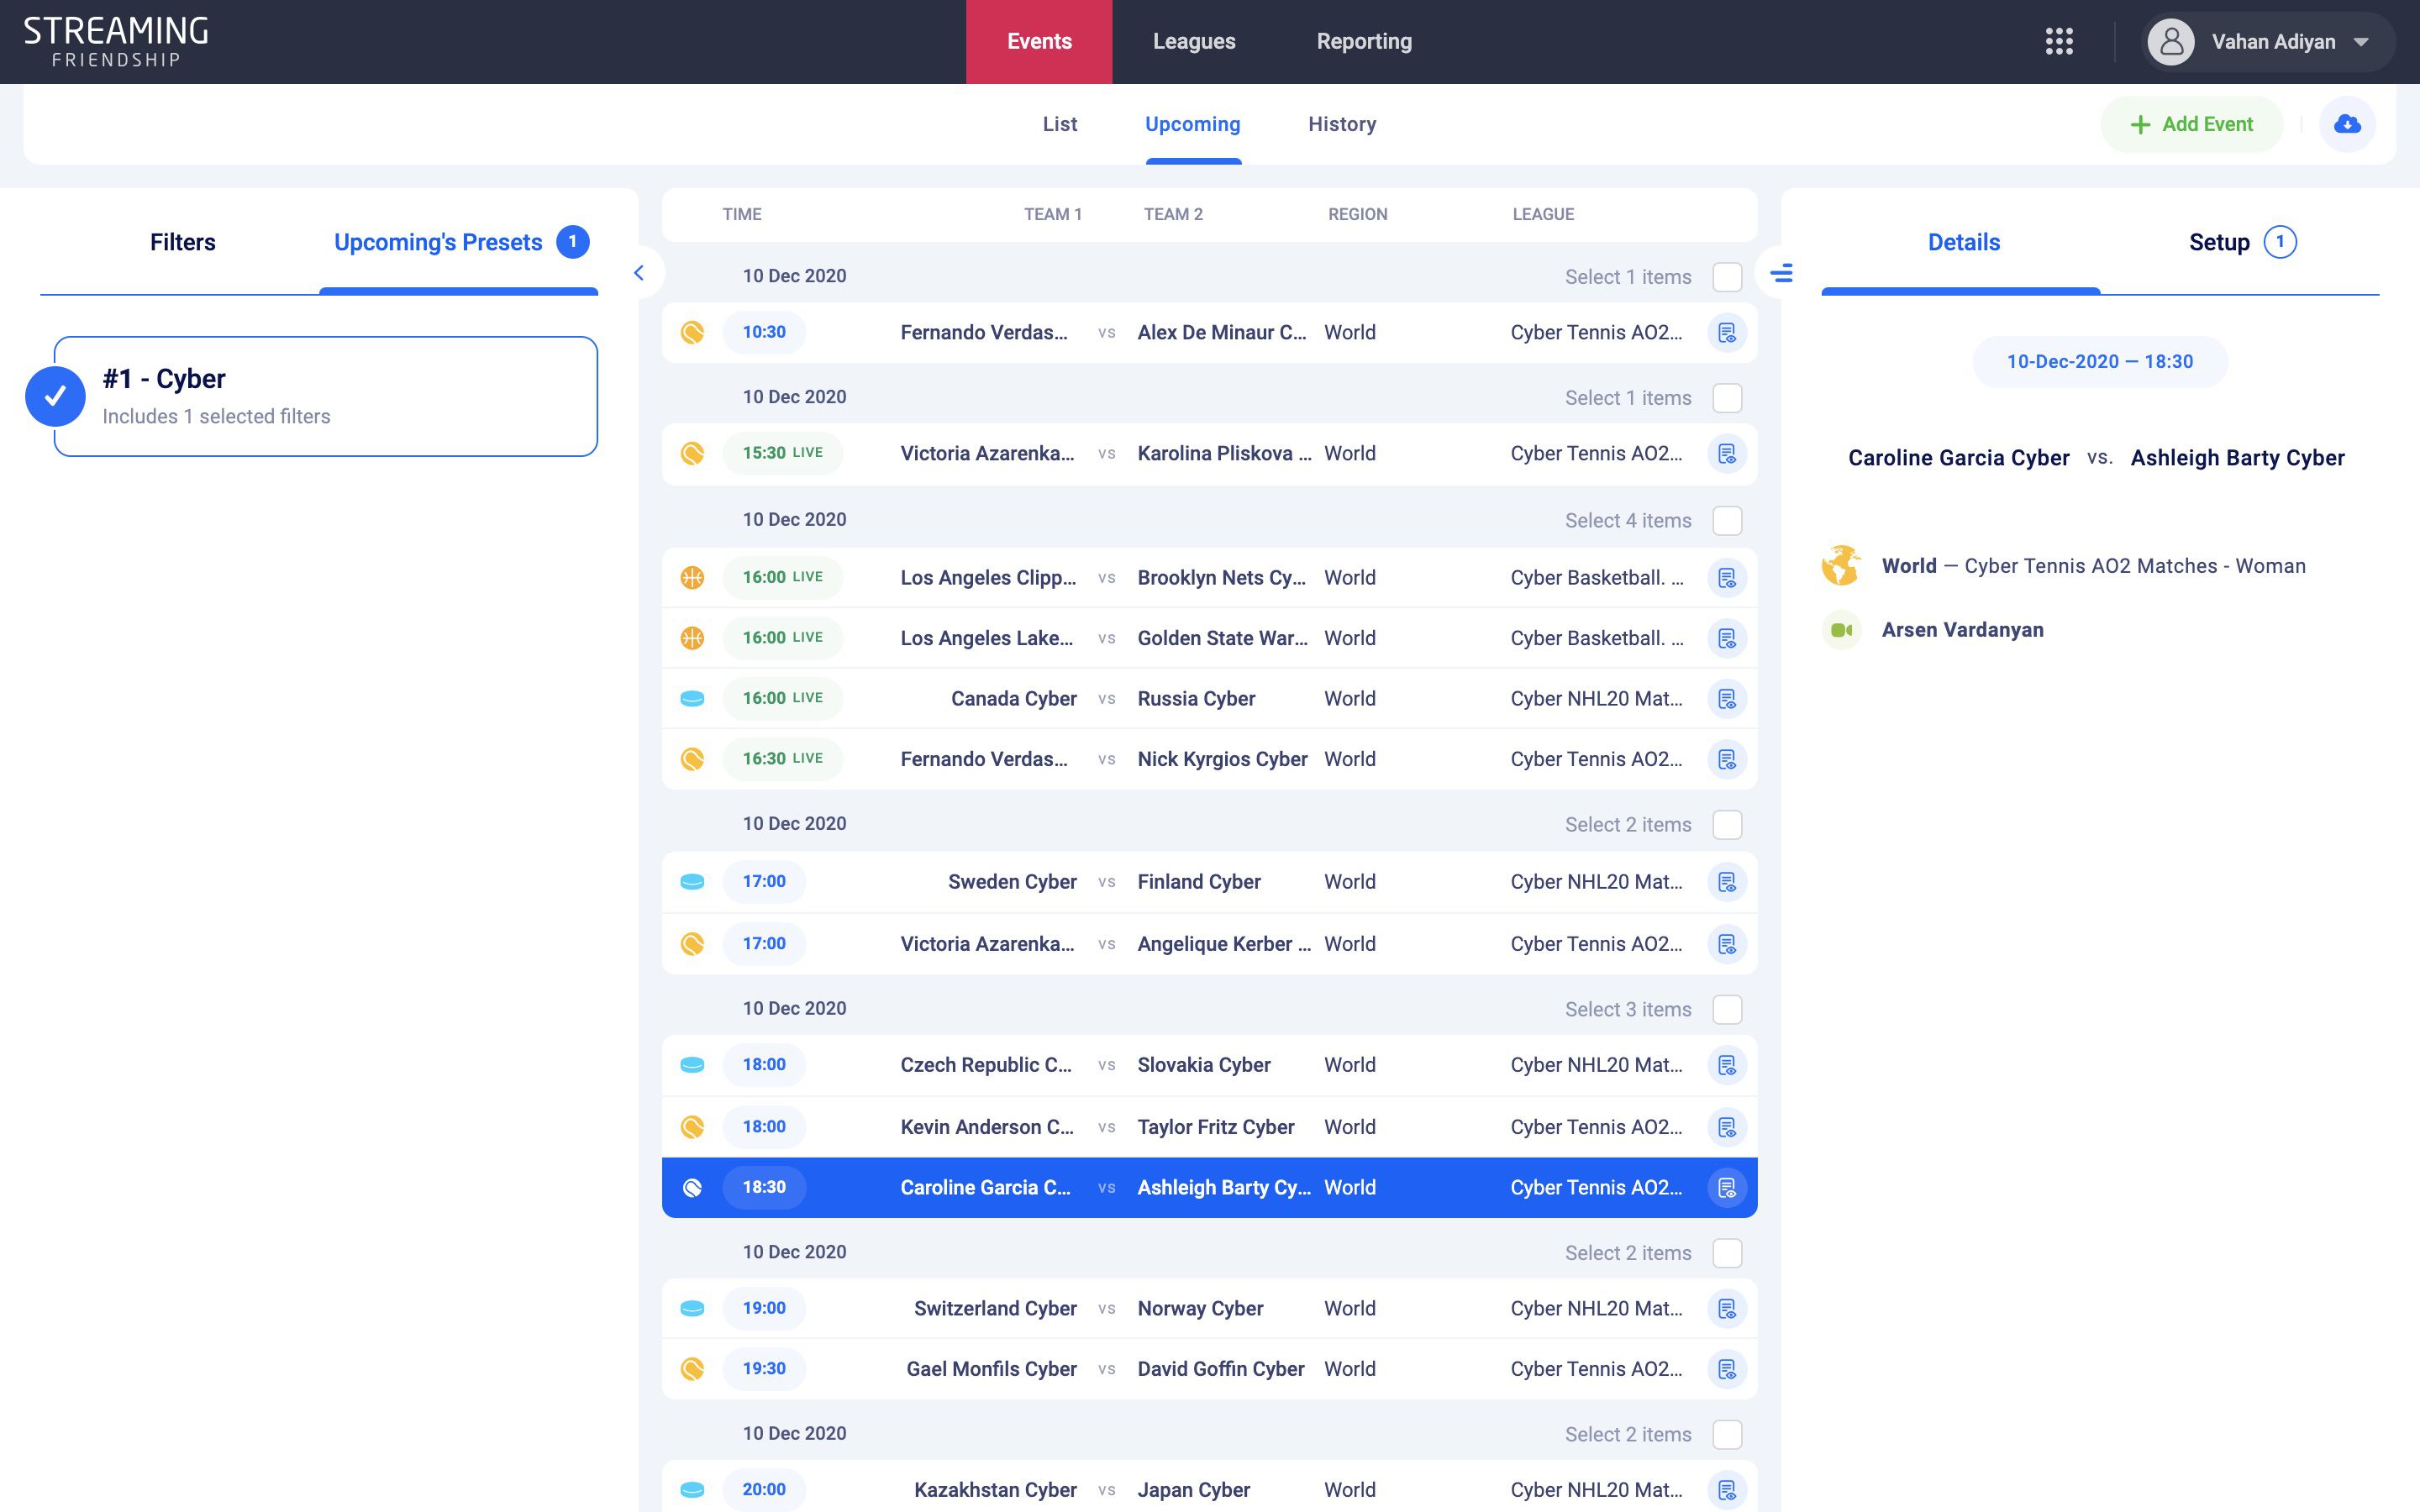
Task: Select the Upcoming tab
Action: coord(1193,124)
